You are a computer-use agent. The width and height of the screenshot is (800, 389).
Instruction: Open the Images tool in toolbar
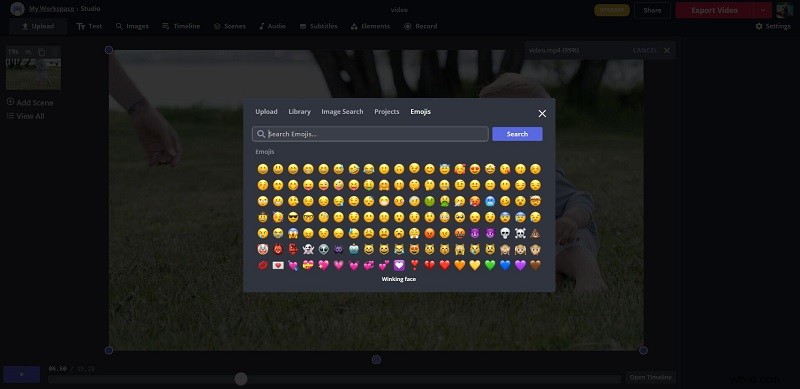pos(132,26)
